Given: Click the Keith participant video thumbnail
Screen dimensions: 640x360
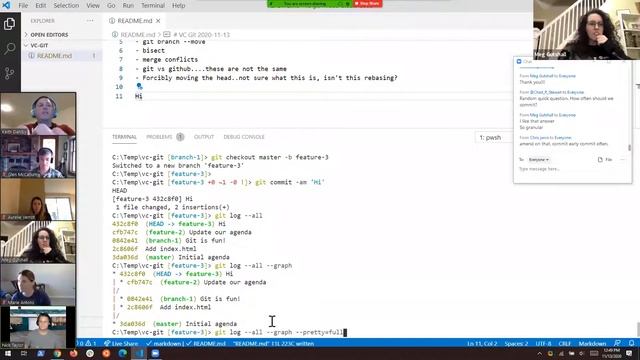Looking at the screenshot, I should pyautogui.click(x=38, y=114).
